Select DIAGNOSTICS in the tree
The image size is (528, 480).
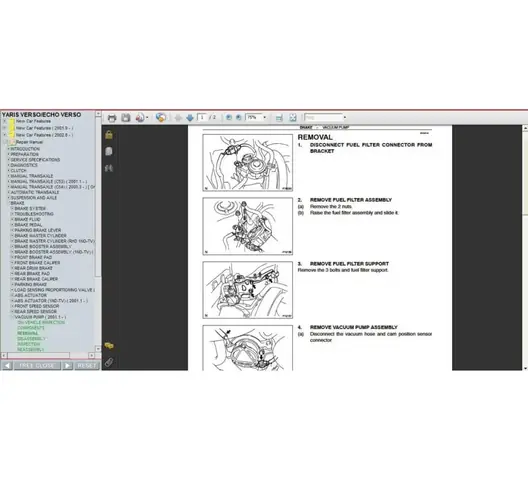click(24, 165)
